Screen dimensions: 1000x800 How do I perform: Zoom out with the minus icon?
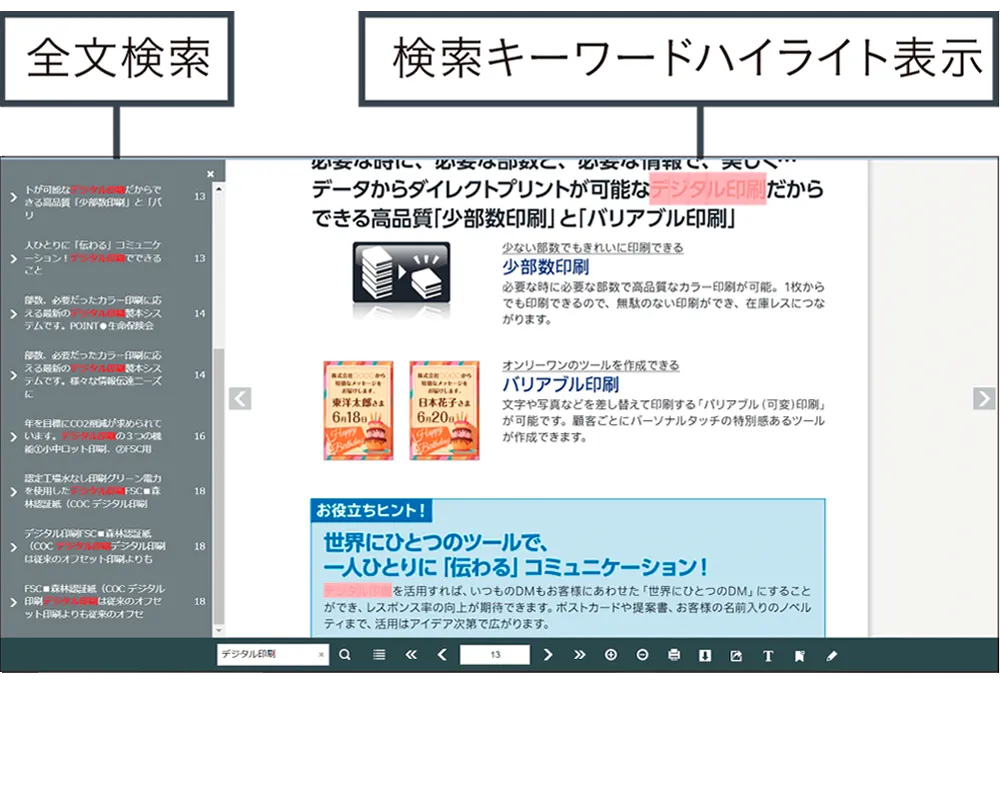click(x=642, y=655)
